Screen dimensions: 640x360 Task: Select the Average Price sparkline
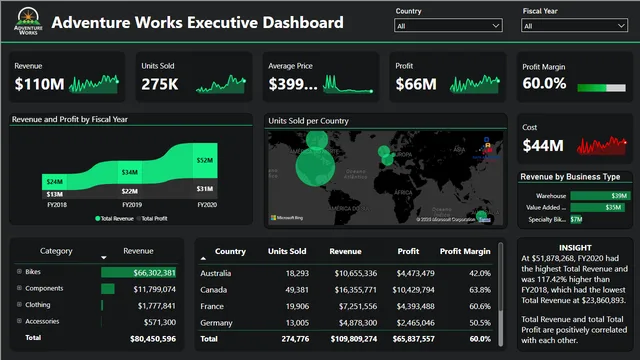pyautogui.click(x=348, y=84)
